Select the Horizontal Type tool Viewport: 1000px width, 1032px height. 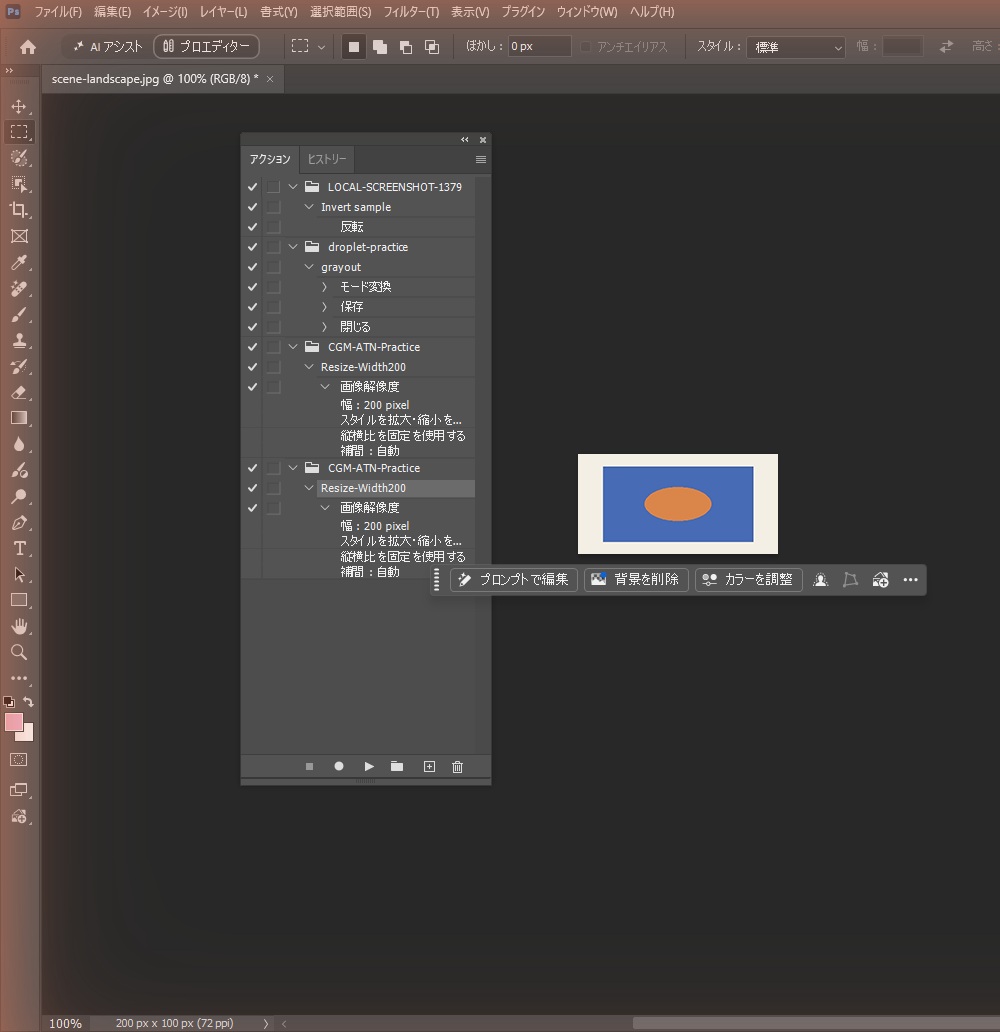(x=19, y=548)
